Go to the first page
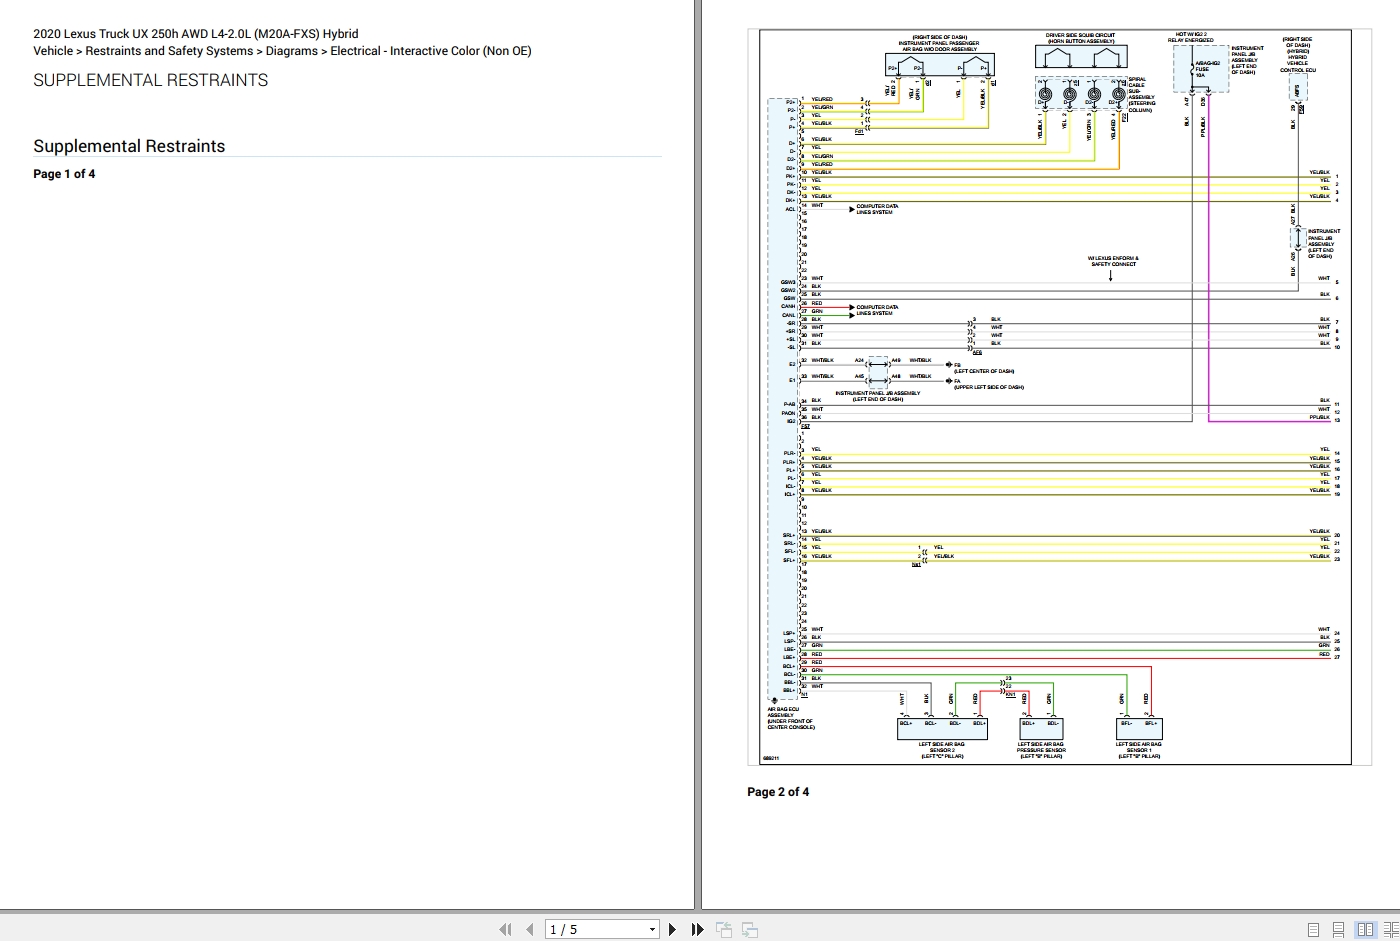Screen dimensions: 1400x941 pyautogui.click(x=505, y=929)
